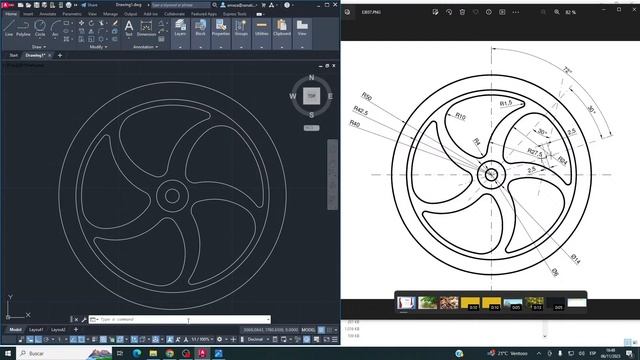Open the Start file tab
Viewport: 640px width, 360px height.
click(x=13, y=55)
